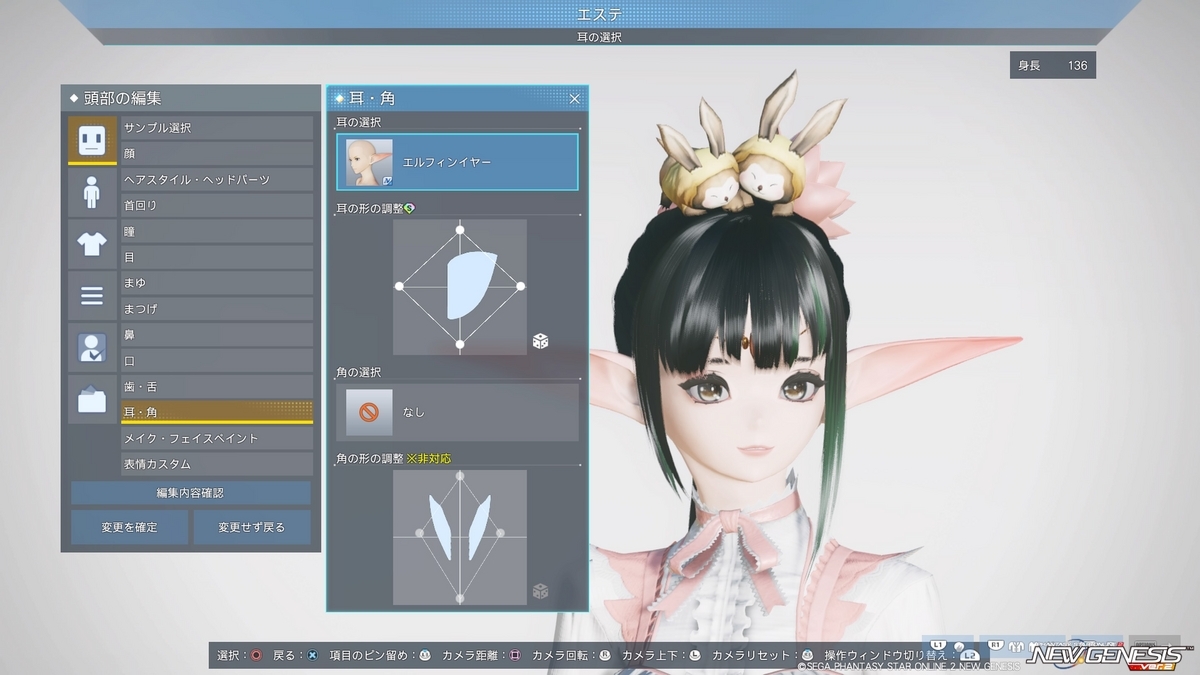Open the three-line list icon tab
Screen dimensions: 1200x675
click(x=91, y=296)
